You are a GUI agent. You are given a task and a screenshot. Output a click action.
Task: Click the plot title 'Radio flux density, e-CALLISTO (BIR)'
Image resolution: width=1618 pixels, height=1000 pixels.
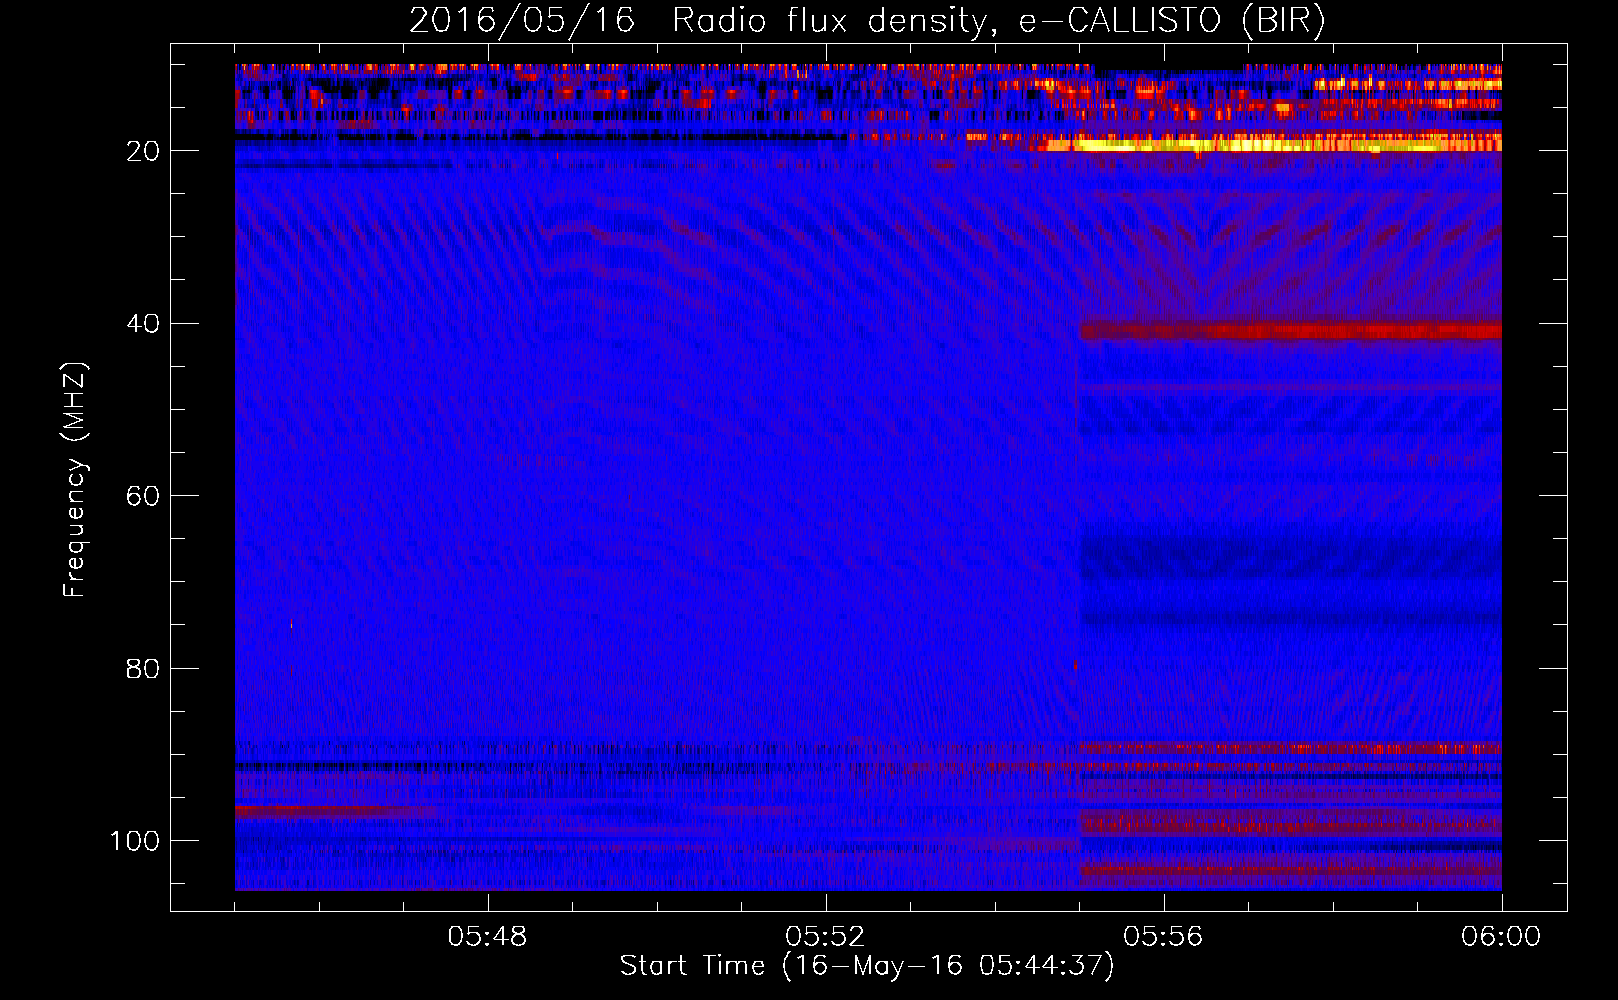point(998,20)
